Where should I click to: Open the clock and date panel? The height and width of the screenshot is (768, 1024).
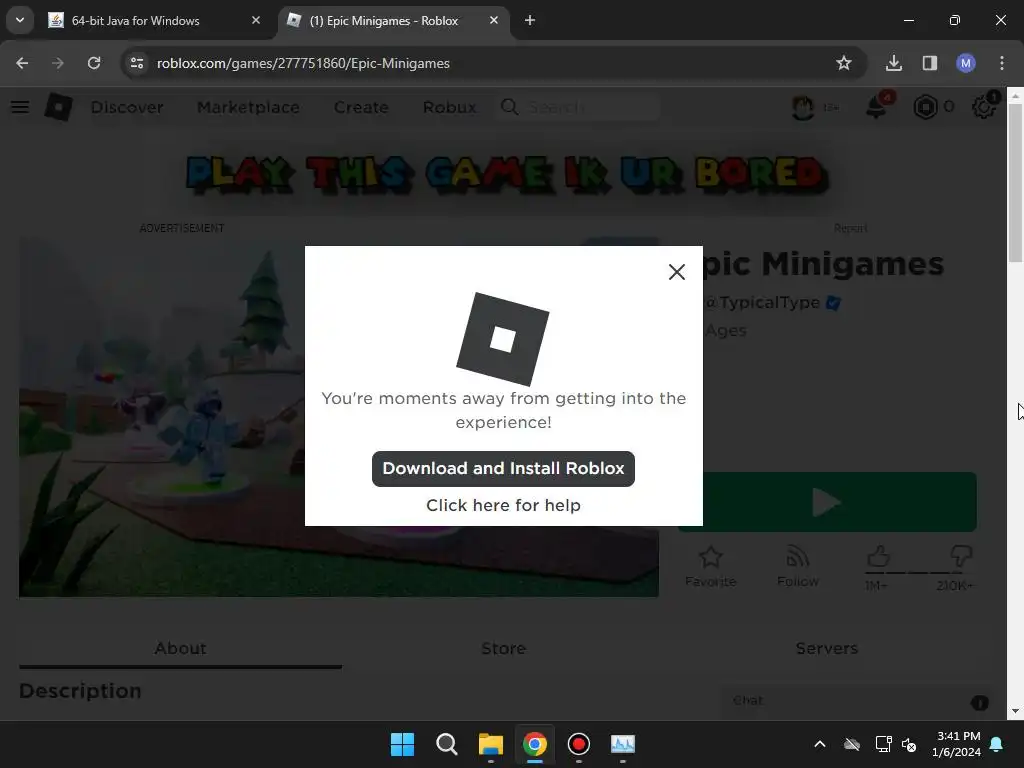coord(956,744)
